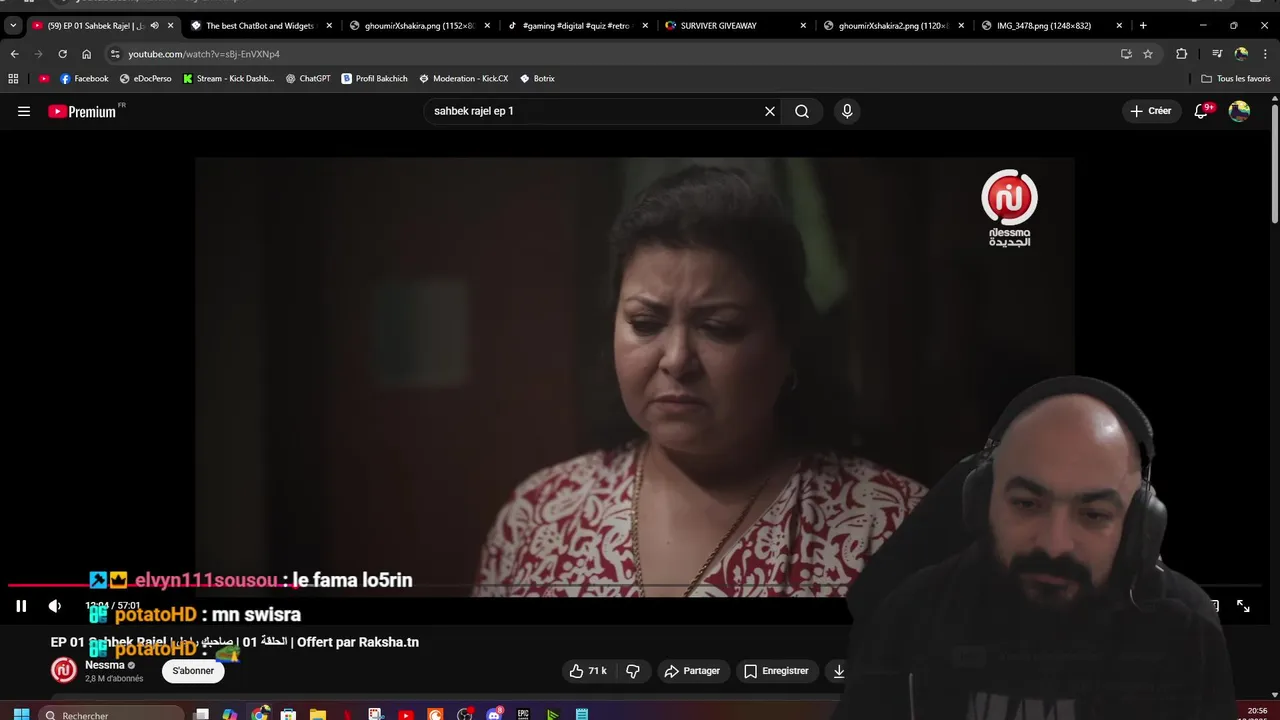The image size is (1280, 720).
Task: View site information icon in address bar
Action: [115, 54]
